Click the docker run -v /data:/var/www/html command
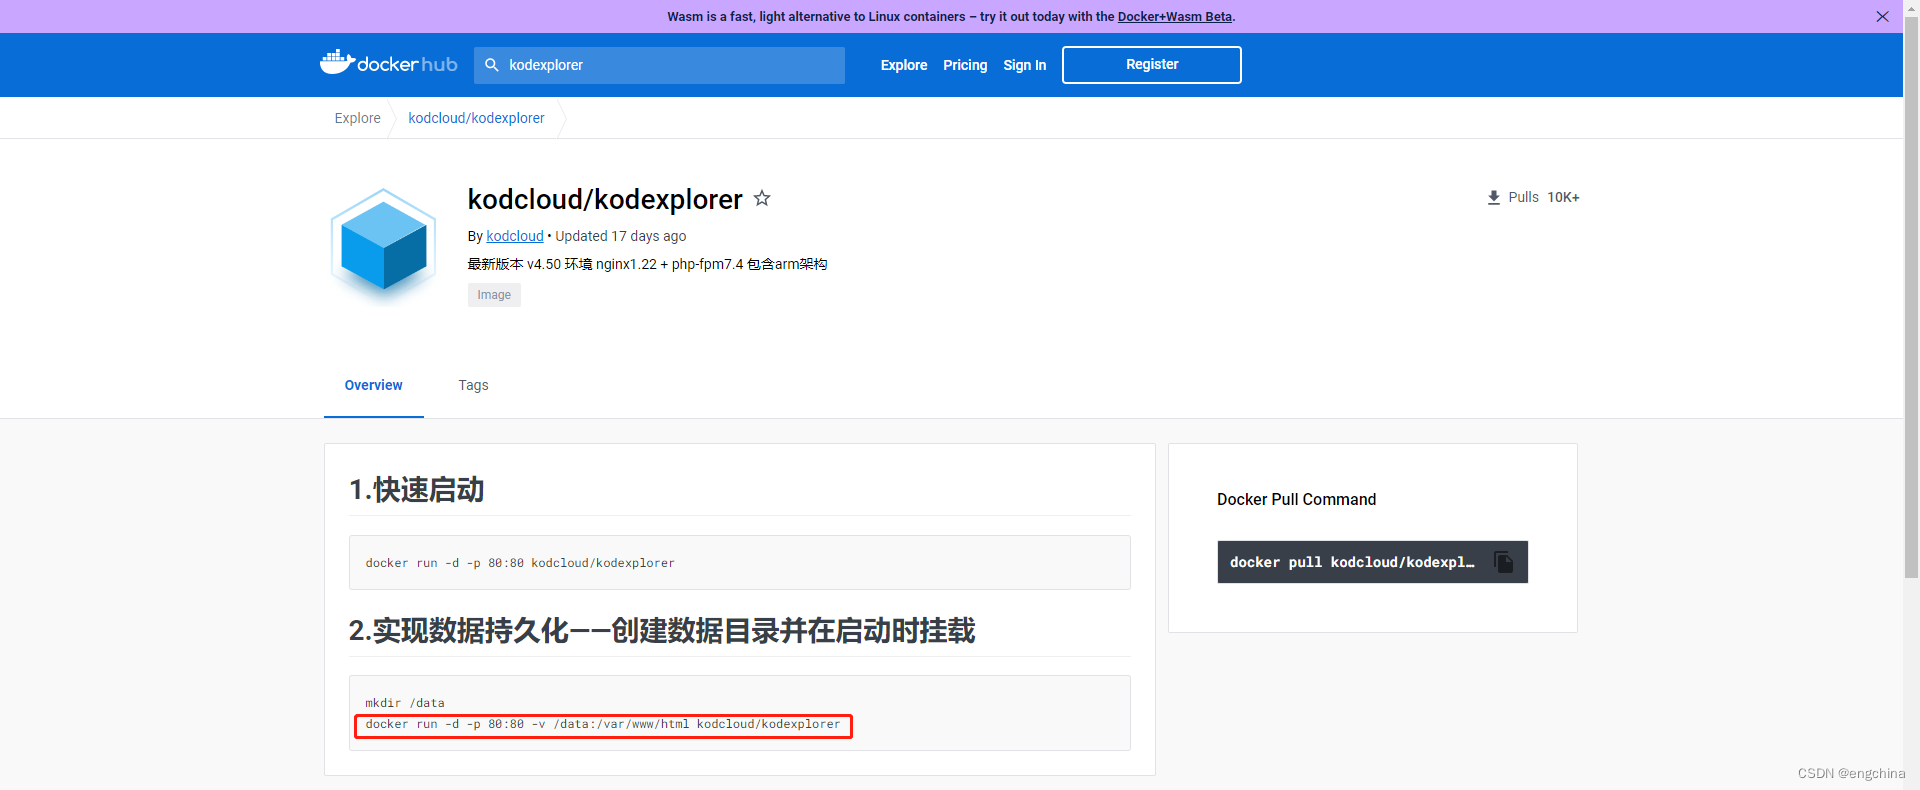The image size is (1920, 790). point(603,725)
